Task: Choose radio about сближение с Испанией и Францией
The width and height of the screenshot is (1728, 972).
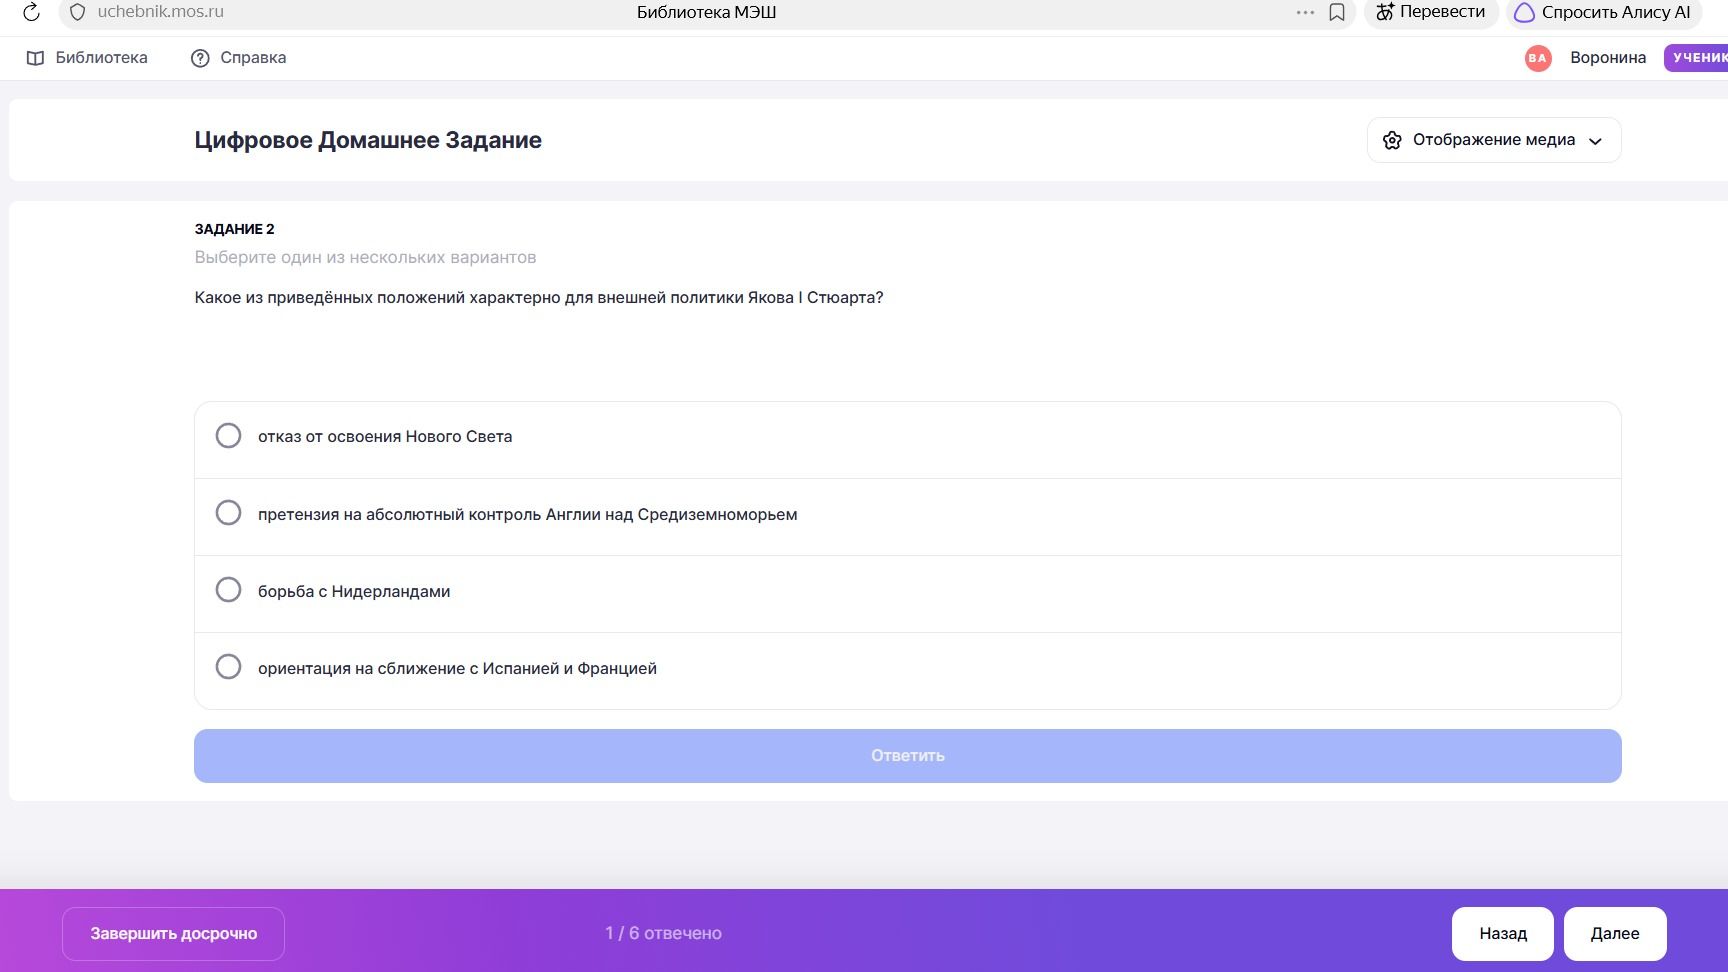Action: [229, 667]
